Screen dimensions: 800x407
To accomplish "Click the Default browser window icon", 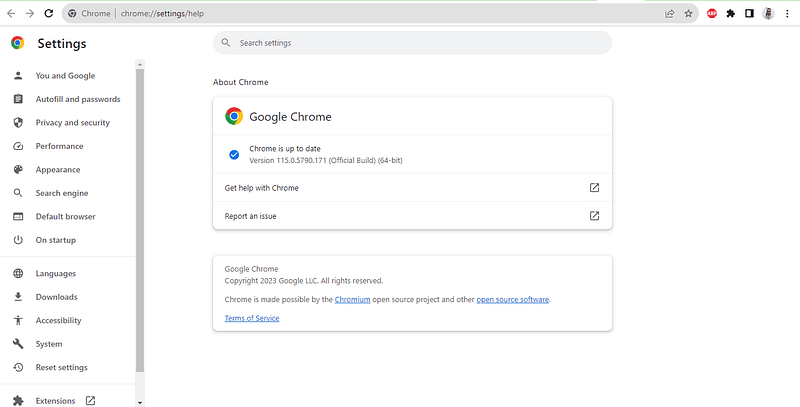I will [18, 216].
